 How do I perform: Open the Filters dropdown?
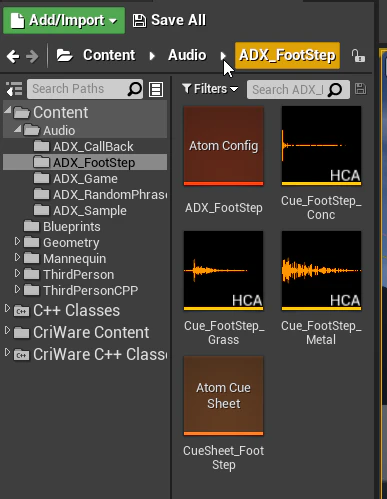tap(210, 89)
